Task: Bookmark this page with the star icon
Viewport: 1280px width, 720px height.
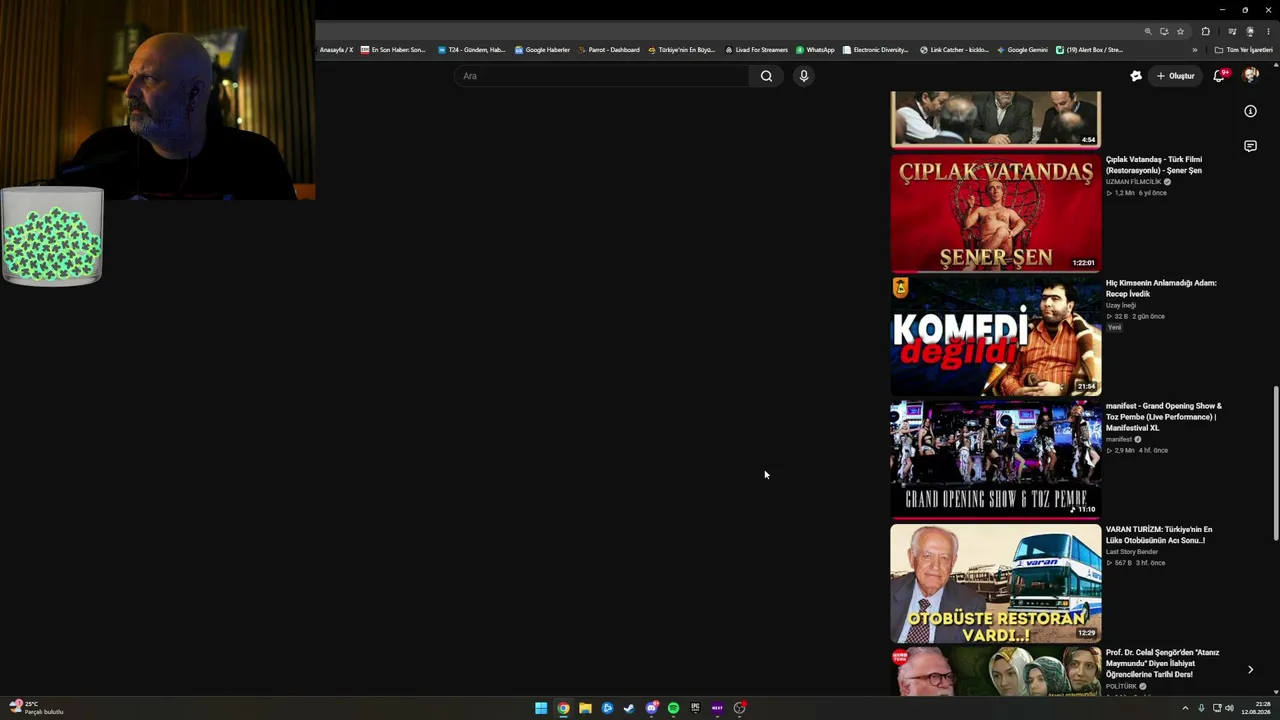Action: coord(1180,31)
